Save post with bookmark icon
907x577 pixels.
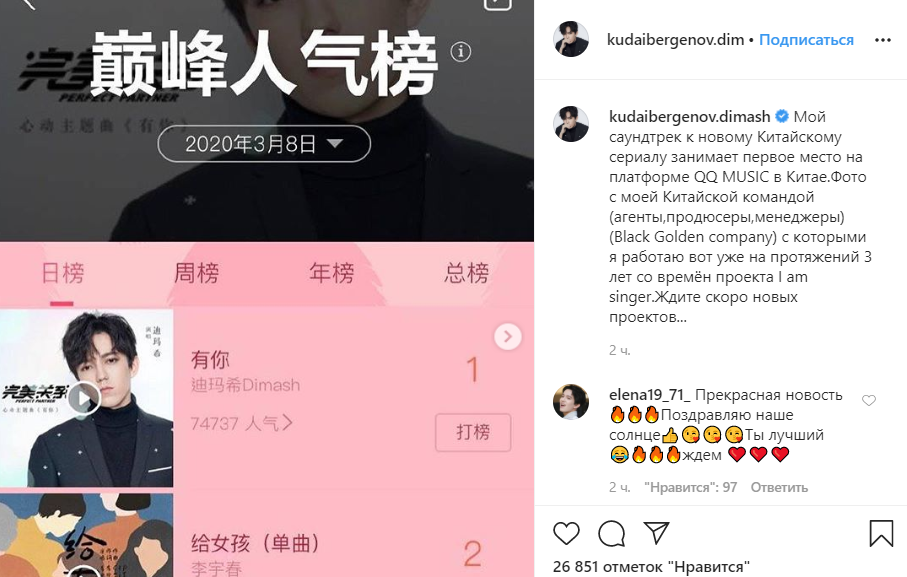tap(881, 533)
